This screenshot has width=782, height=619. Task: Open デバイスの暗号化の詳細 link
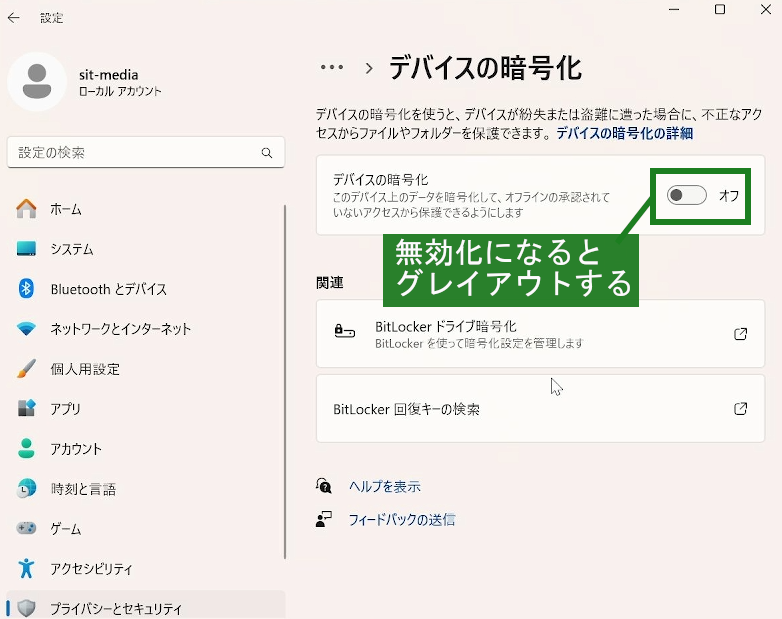click(x=624, y=133)
